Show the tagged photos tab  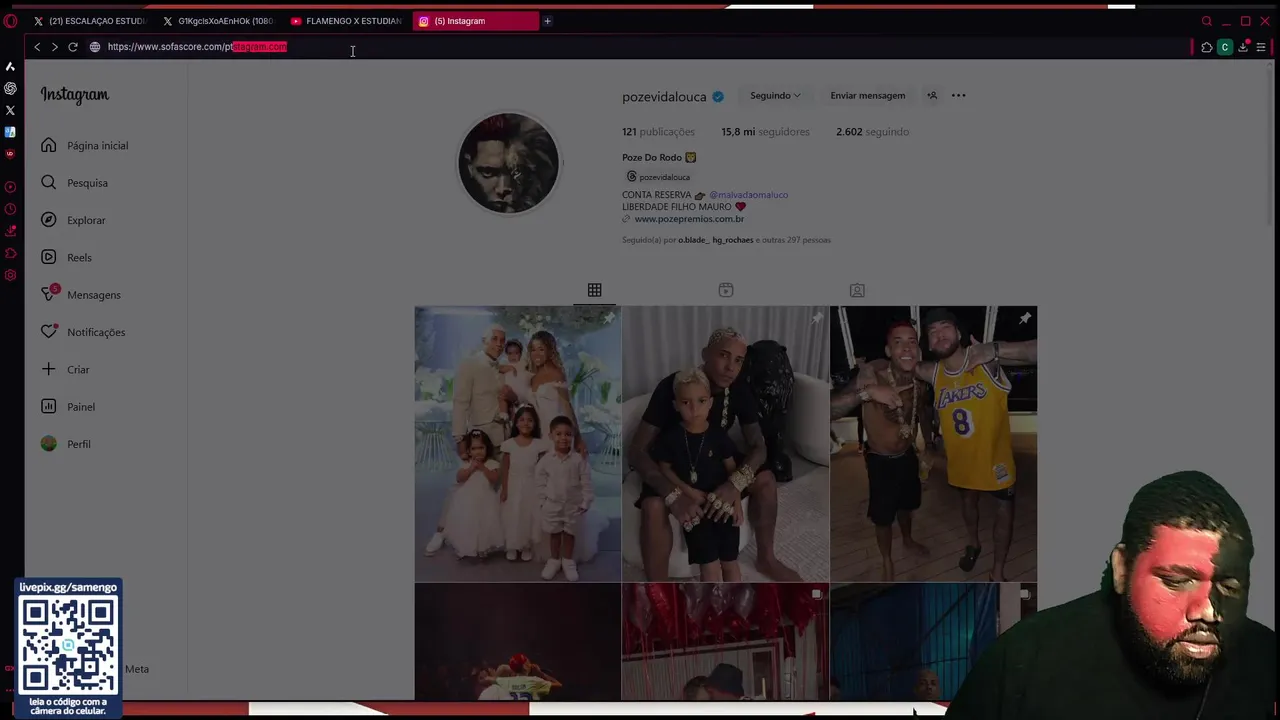point(857,290)
